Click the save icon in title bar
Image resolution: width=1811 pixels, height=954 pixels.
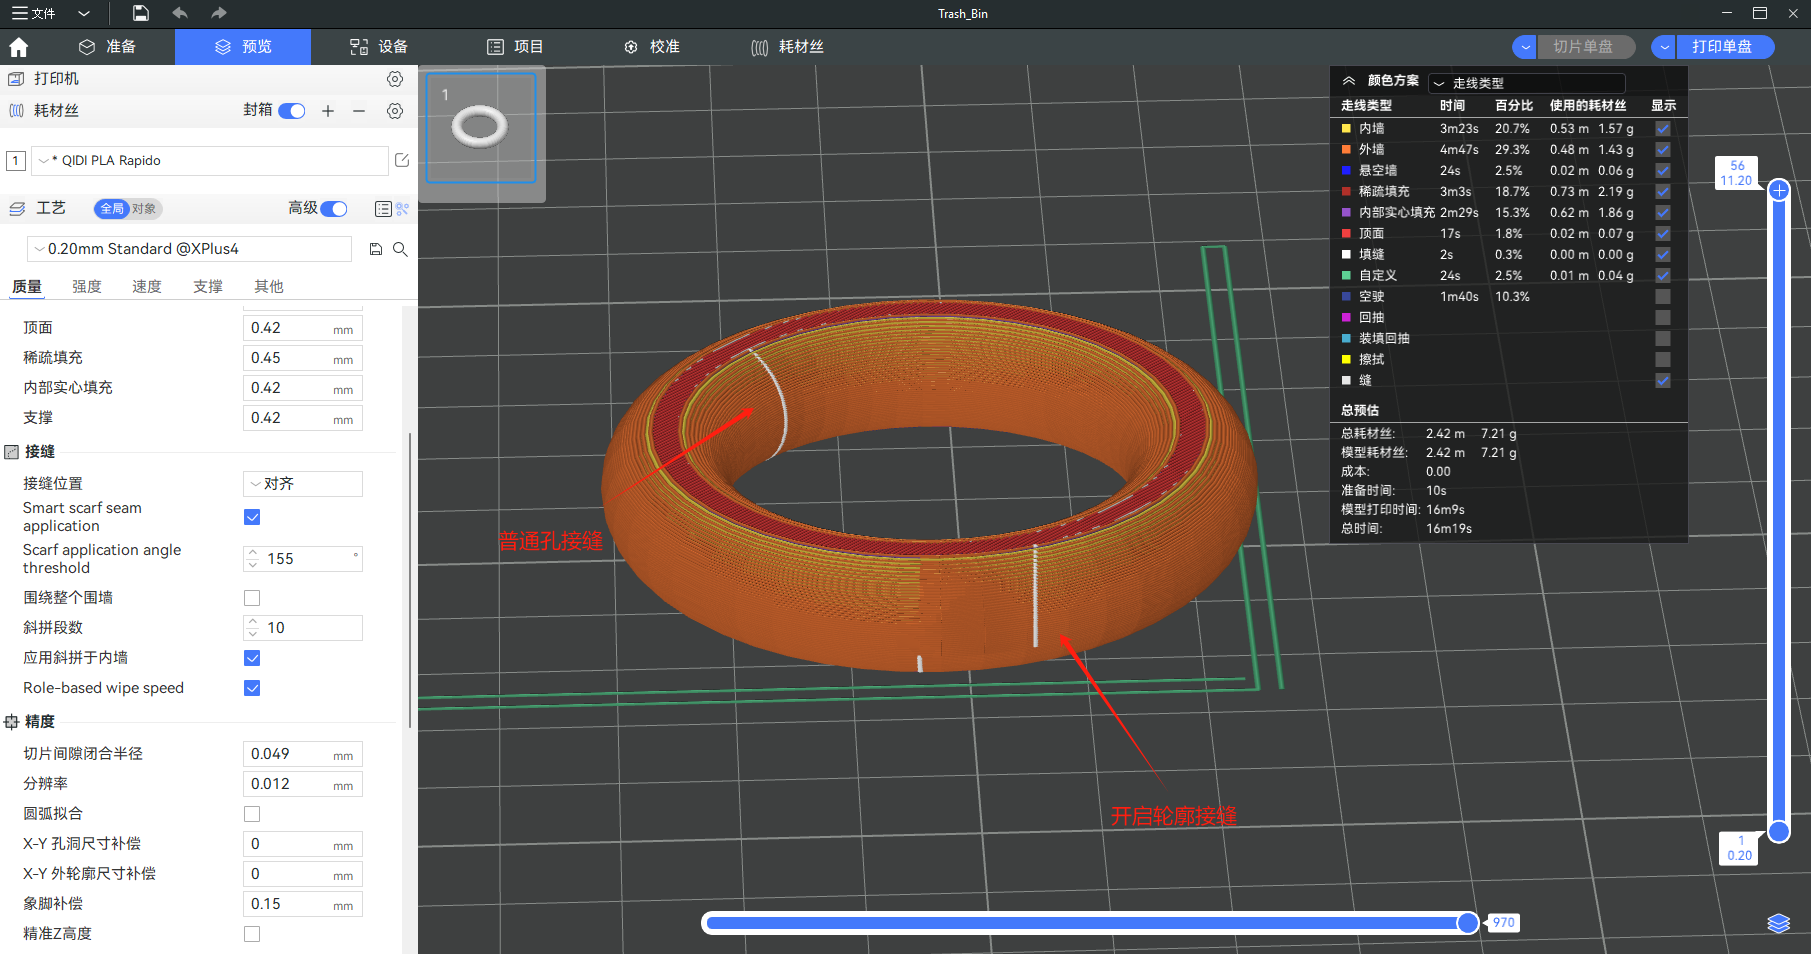[141, 13]
